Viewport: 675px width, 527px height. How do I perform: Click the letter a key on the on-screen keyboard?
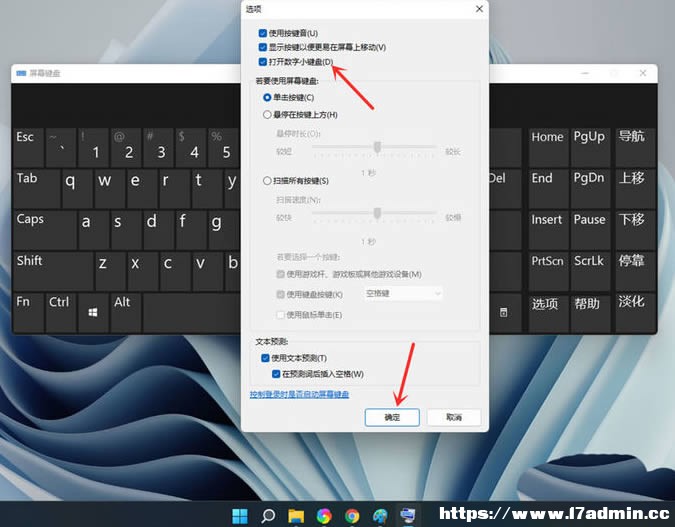pos(93,229)
